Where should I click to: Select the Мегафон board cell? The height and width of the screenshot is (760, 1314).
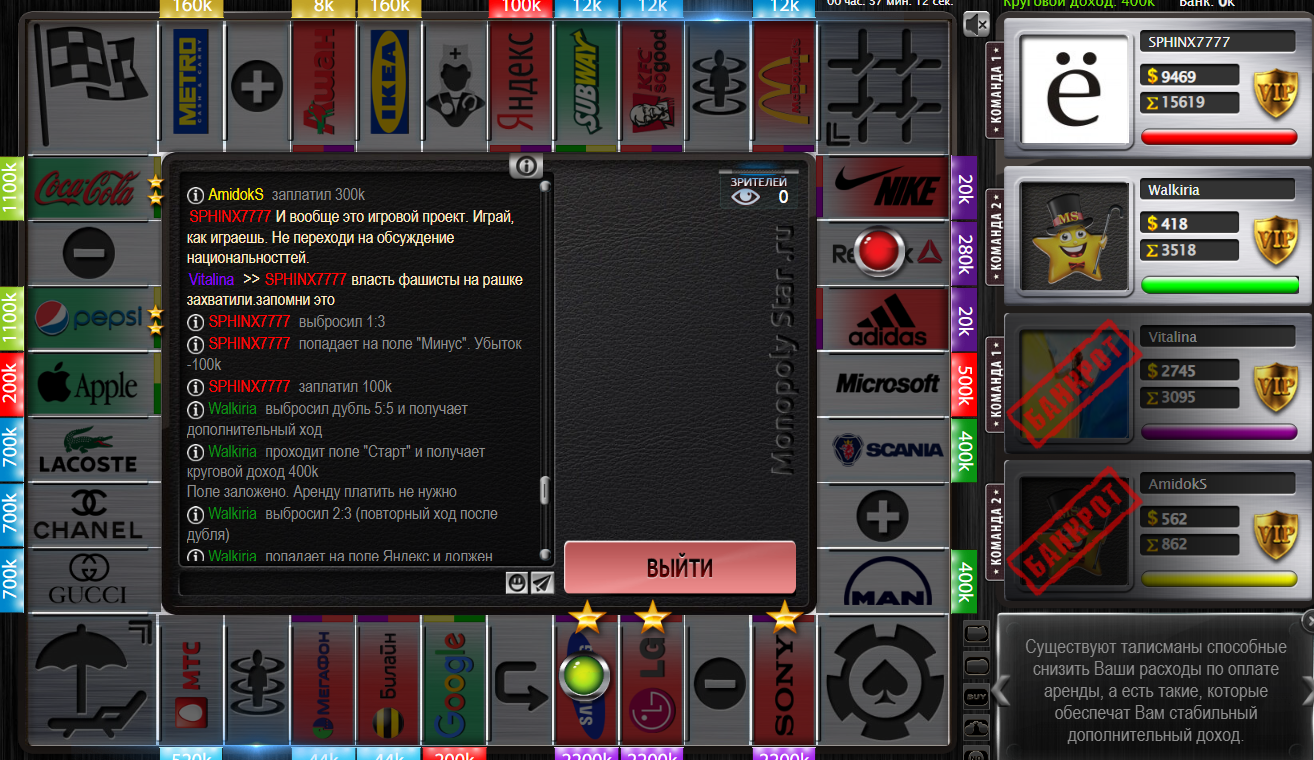point(323,682)
